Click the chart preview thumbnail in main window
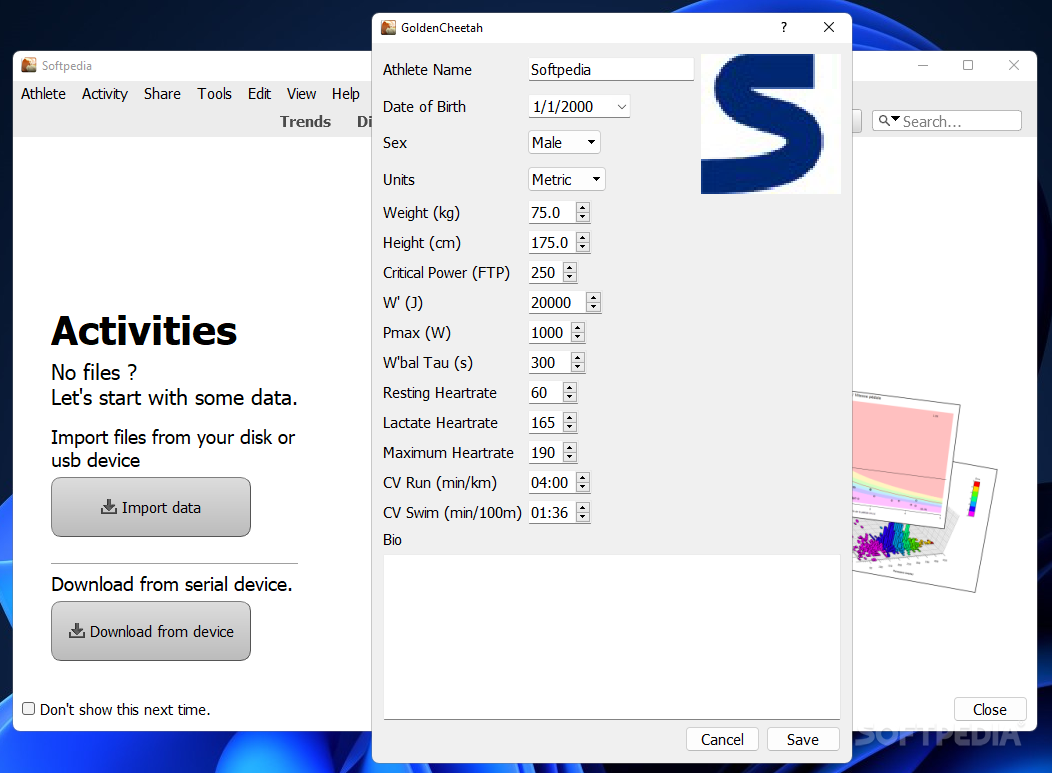This screenshot has height=773, width=1052. (x=925, y=491)
